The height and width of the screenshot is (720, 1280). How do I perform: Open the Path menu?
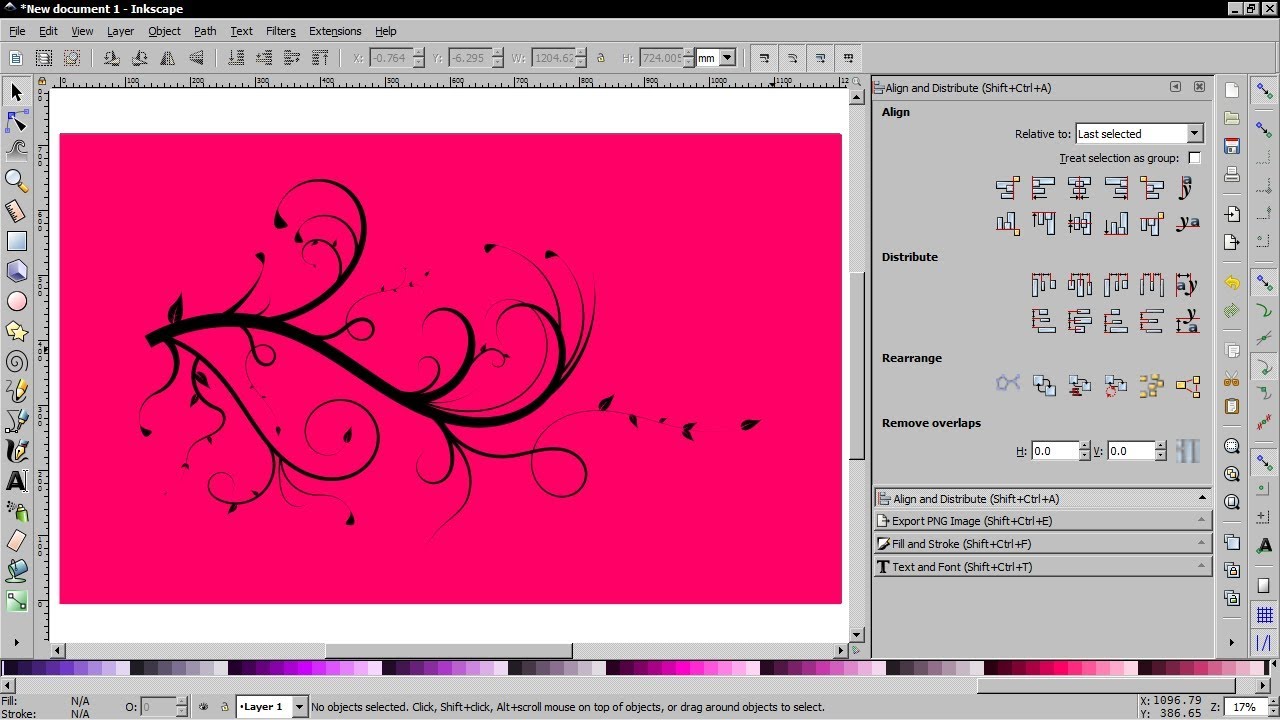point(205,31)
